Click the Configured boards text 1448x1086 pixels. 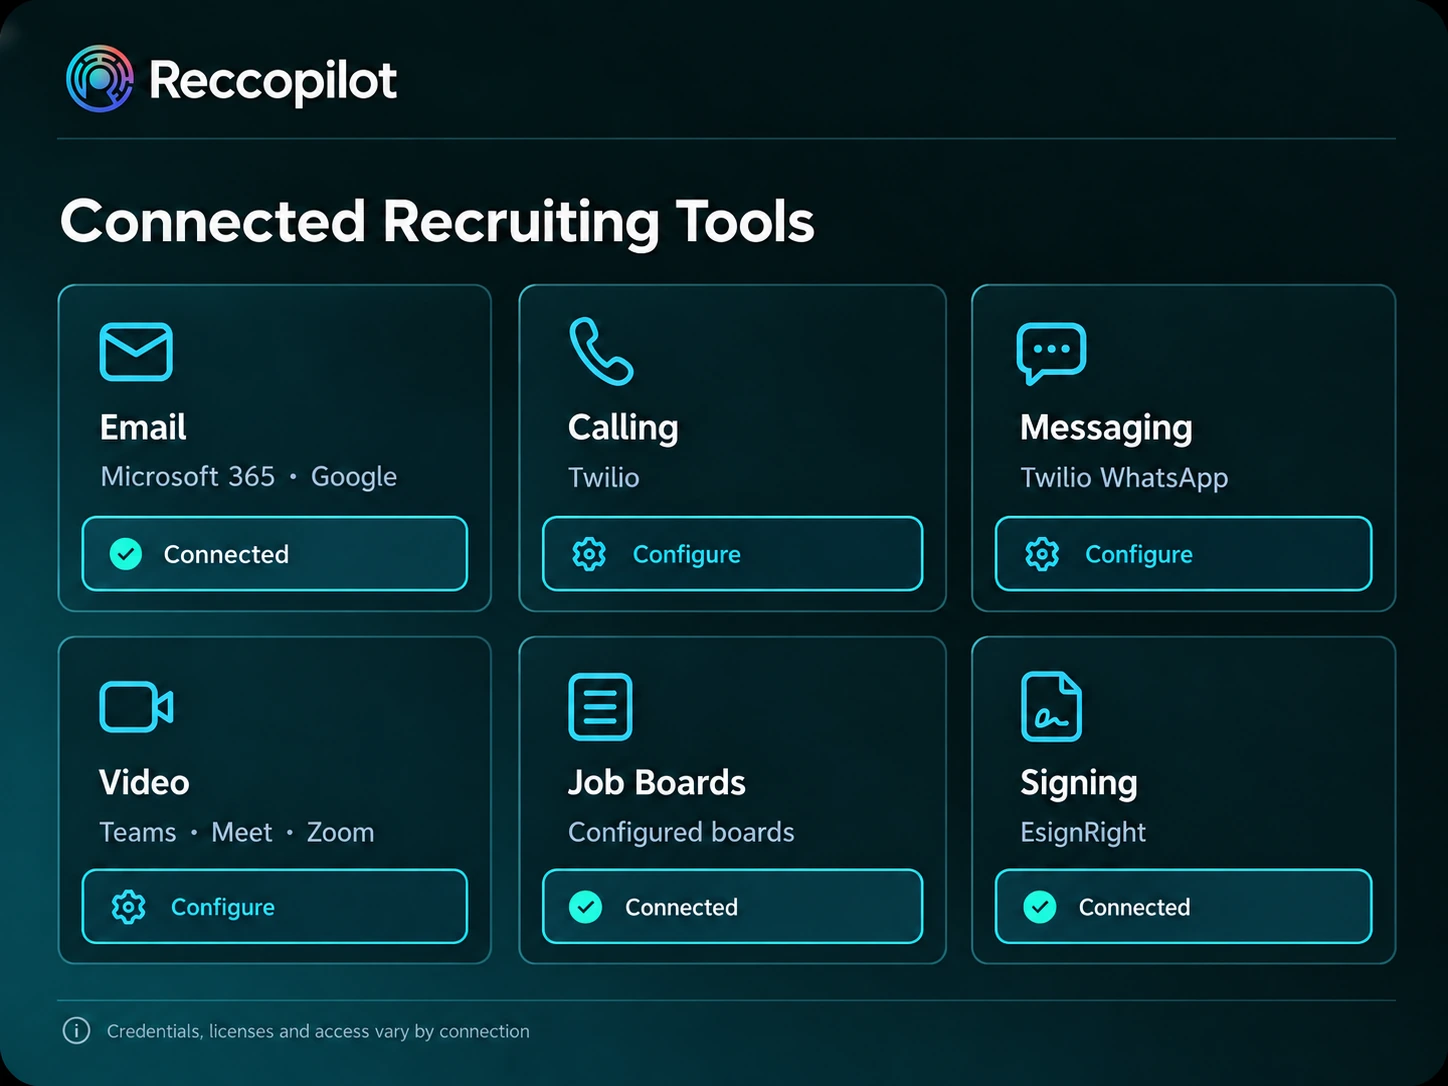[681, 832]
